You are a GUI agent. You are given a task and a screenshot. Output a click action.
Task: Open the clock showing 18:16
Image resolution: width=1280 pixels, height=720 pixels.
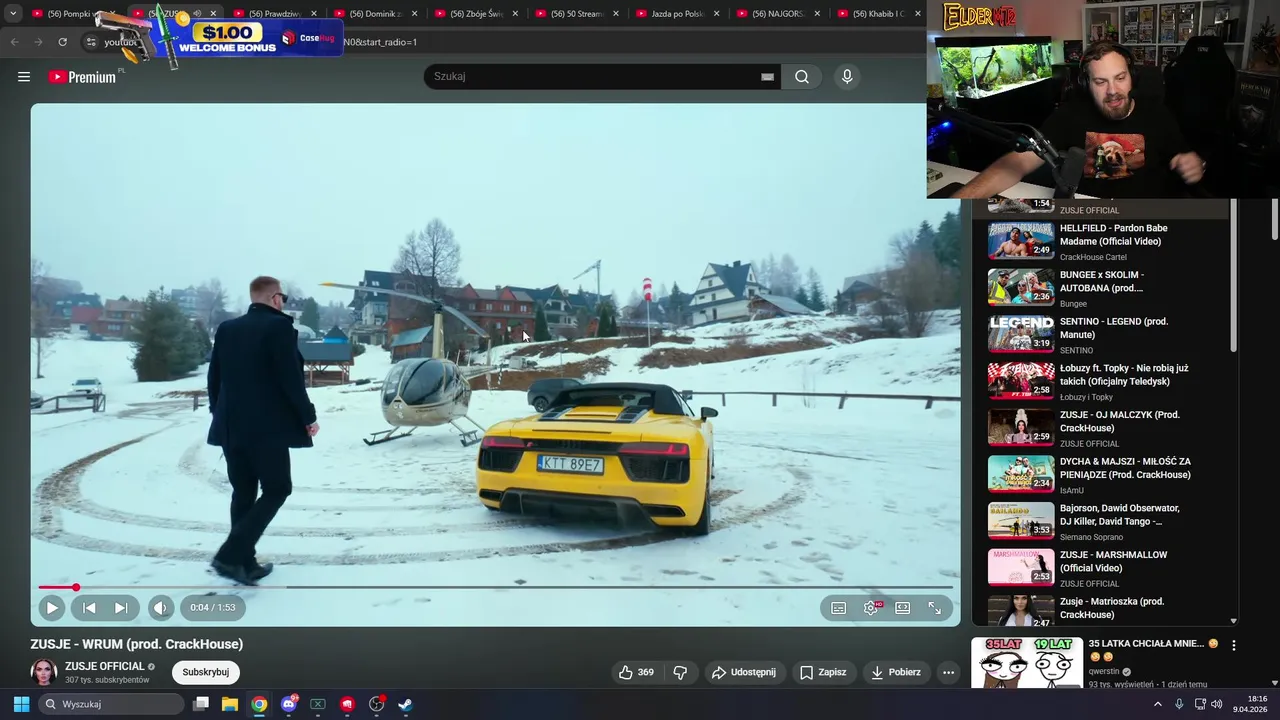[x=1250, y=704]
